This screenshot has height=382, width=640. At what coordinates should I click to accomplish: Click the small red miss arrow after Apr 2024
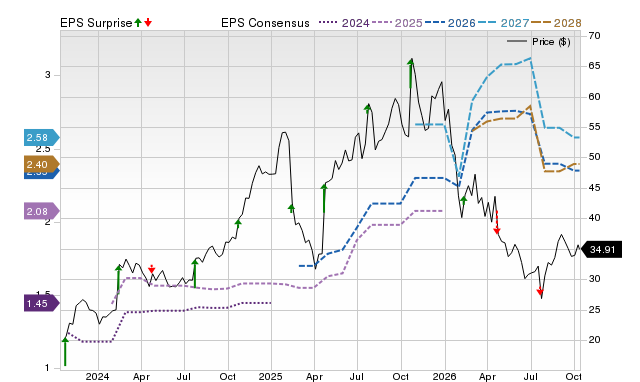151,269
